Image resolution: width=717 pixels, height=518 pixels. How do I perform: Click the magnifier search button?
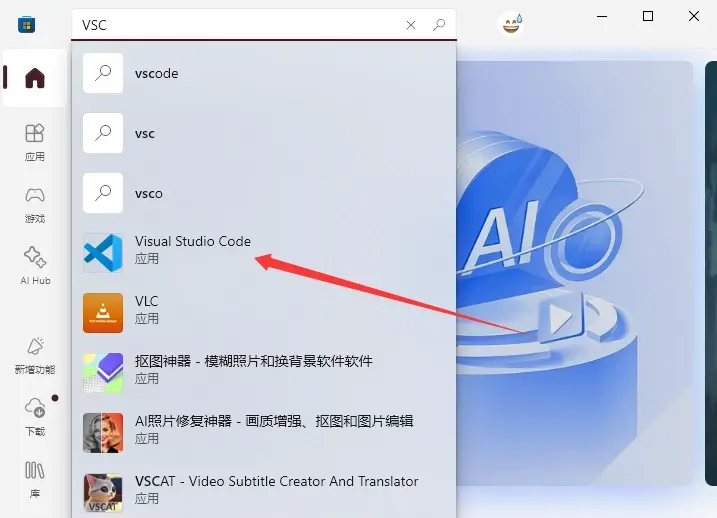[439, 25]
